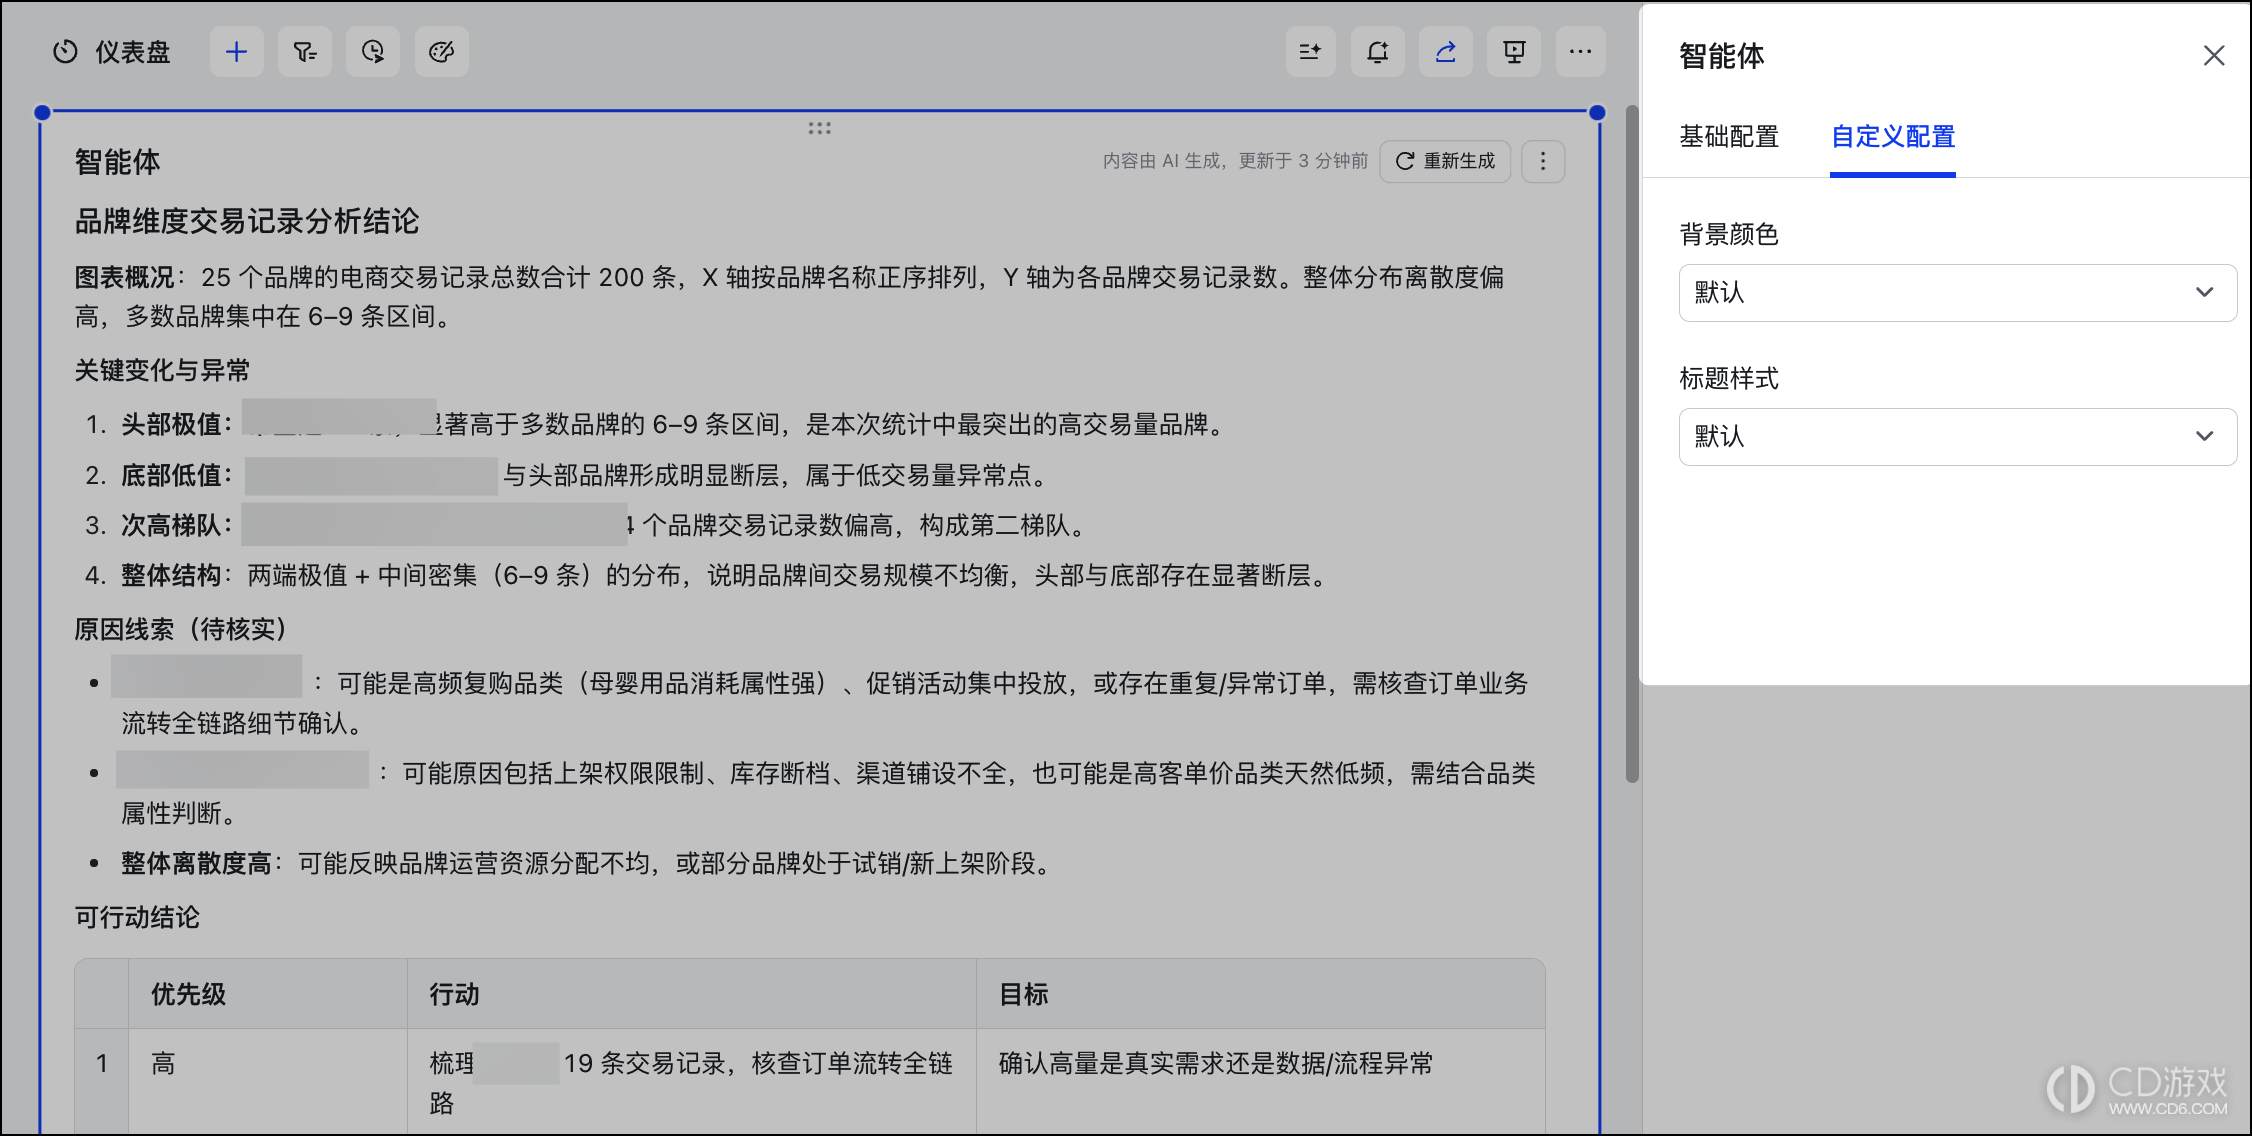The image size is (2252, 1136).
Task: Click the vertical scrollbar of dashboard
Action: pyautogui.click(x=1632, y=444)
